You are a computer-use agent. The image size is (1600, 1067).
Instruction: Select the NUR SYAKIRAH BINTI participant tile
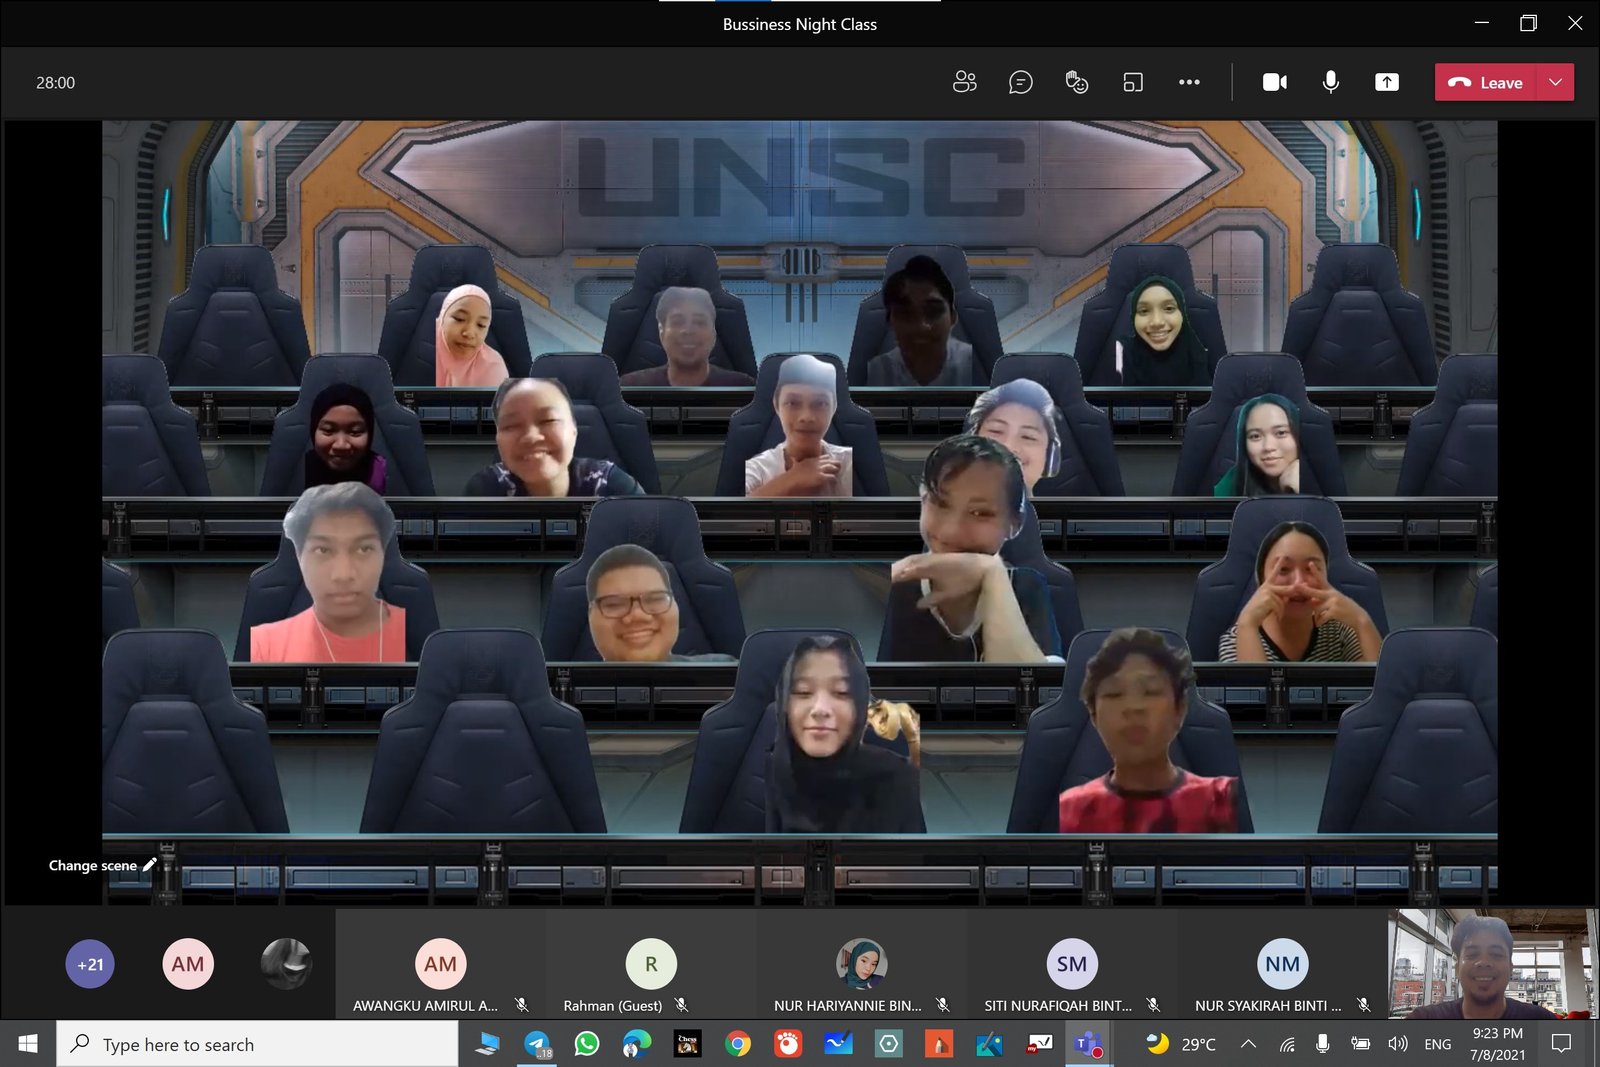pyautogui.click(x=1282, y=965)
